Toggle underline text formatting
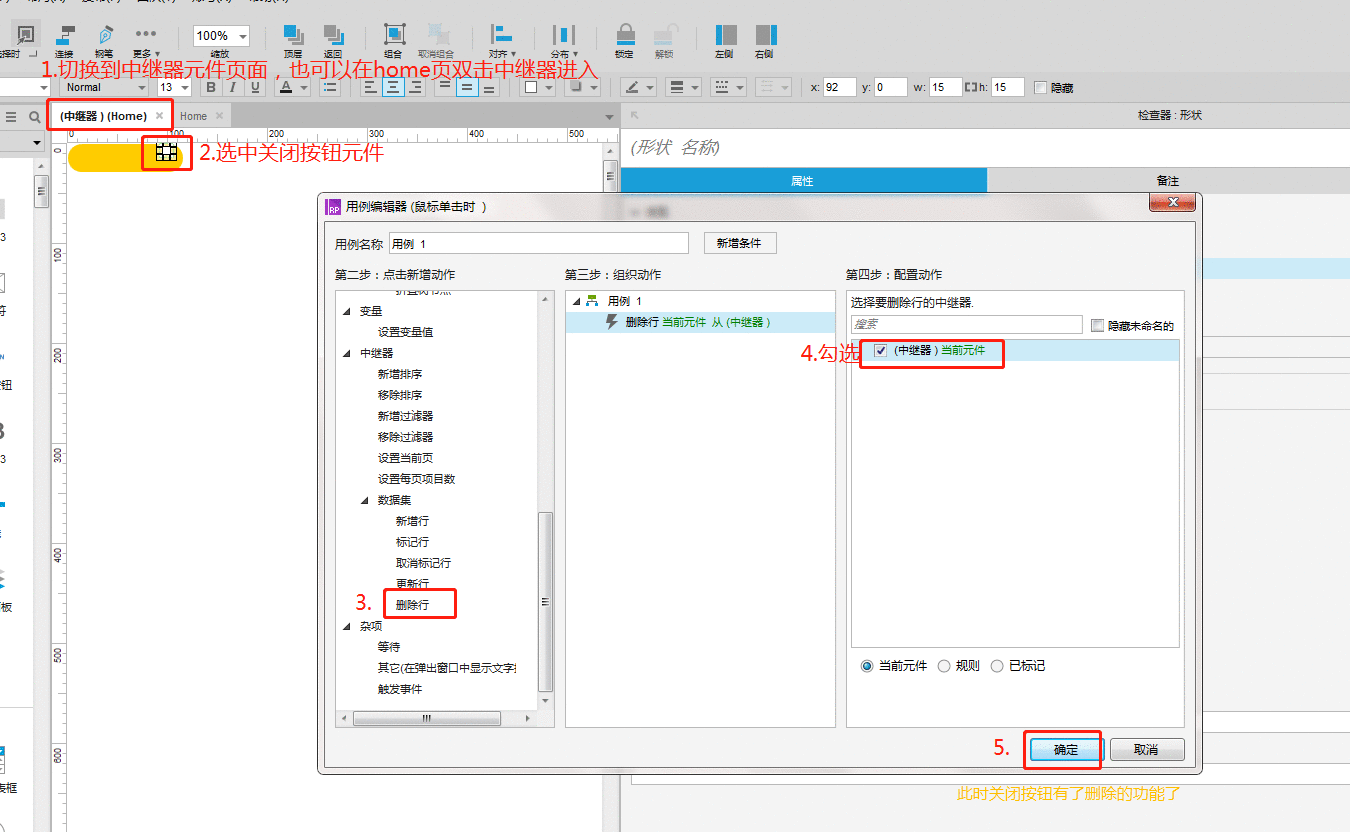This screenshot has height=832, width=1350. coord(255,87)
